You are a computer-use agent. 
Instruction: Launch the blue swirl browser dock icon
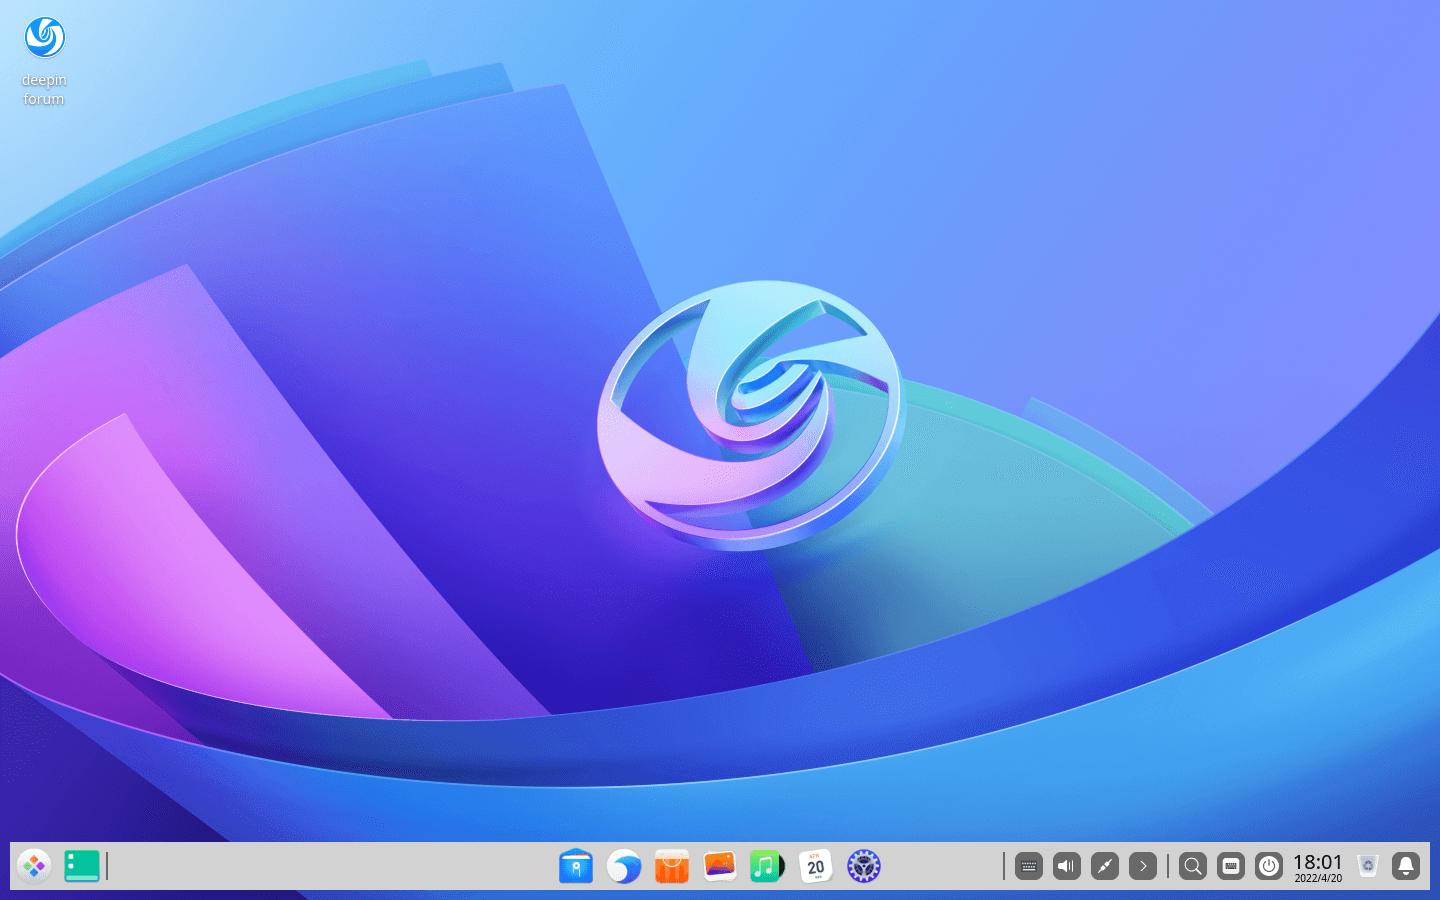(x=624, y=866)
